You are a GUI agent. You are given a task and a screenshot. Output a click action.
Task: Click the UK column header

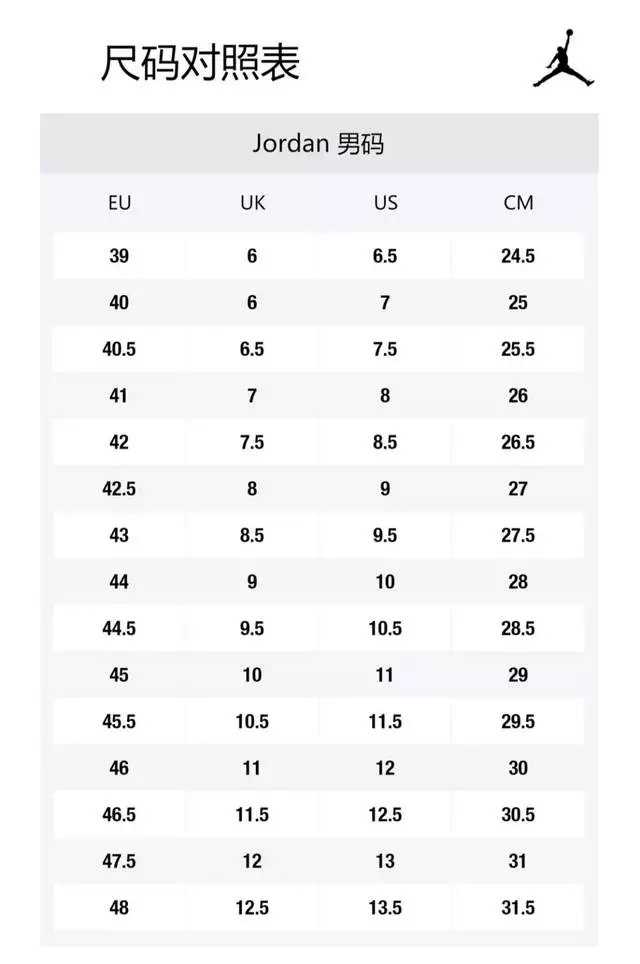click(252, 203)
